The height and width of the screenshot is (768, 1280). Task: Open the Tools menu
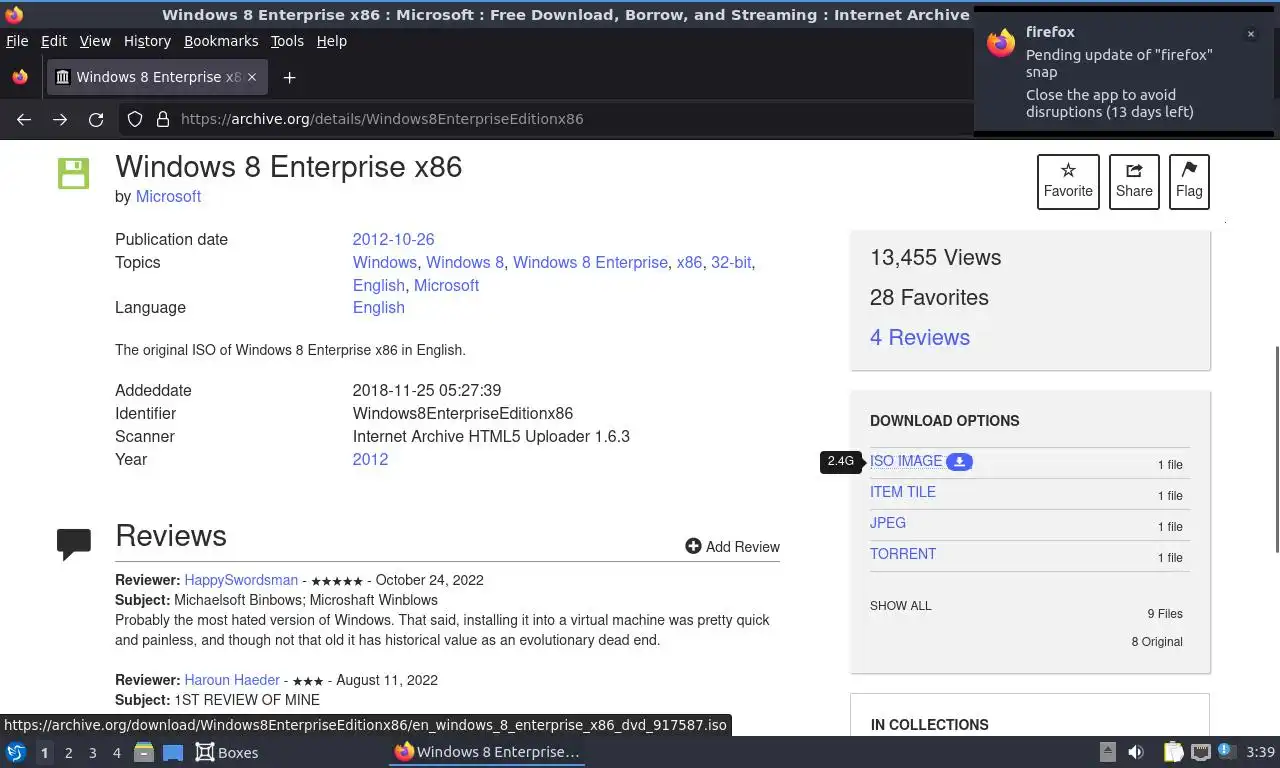click(x=287, y=41)
